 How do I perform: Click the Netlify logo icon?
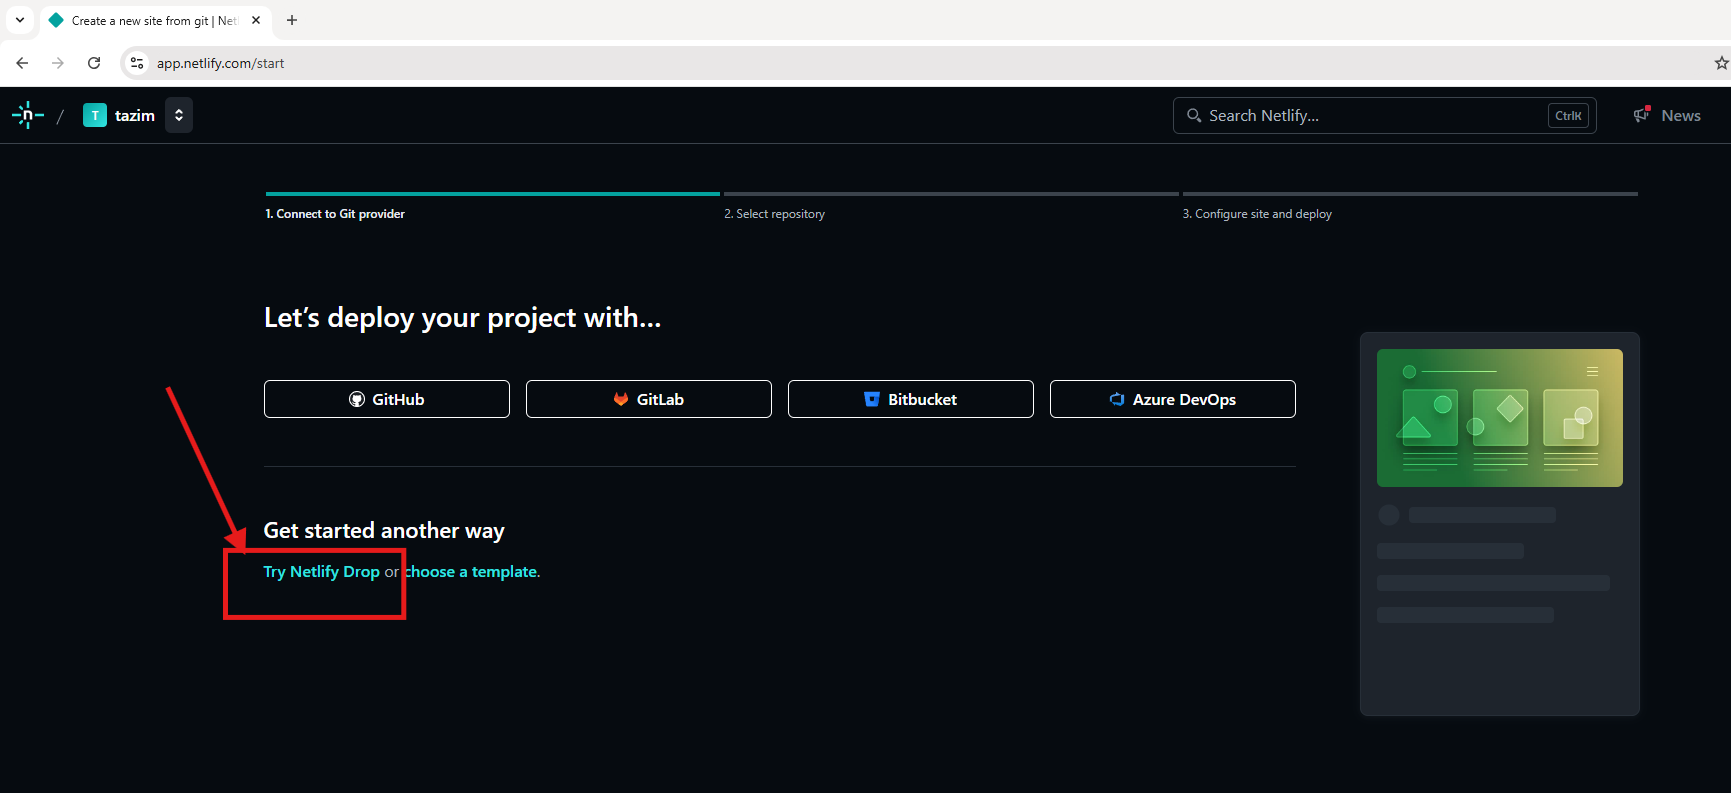tap(27, 115)
